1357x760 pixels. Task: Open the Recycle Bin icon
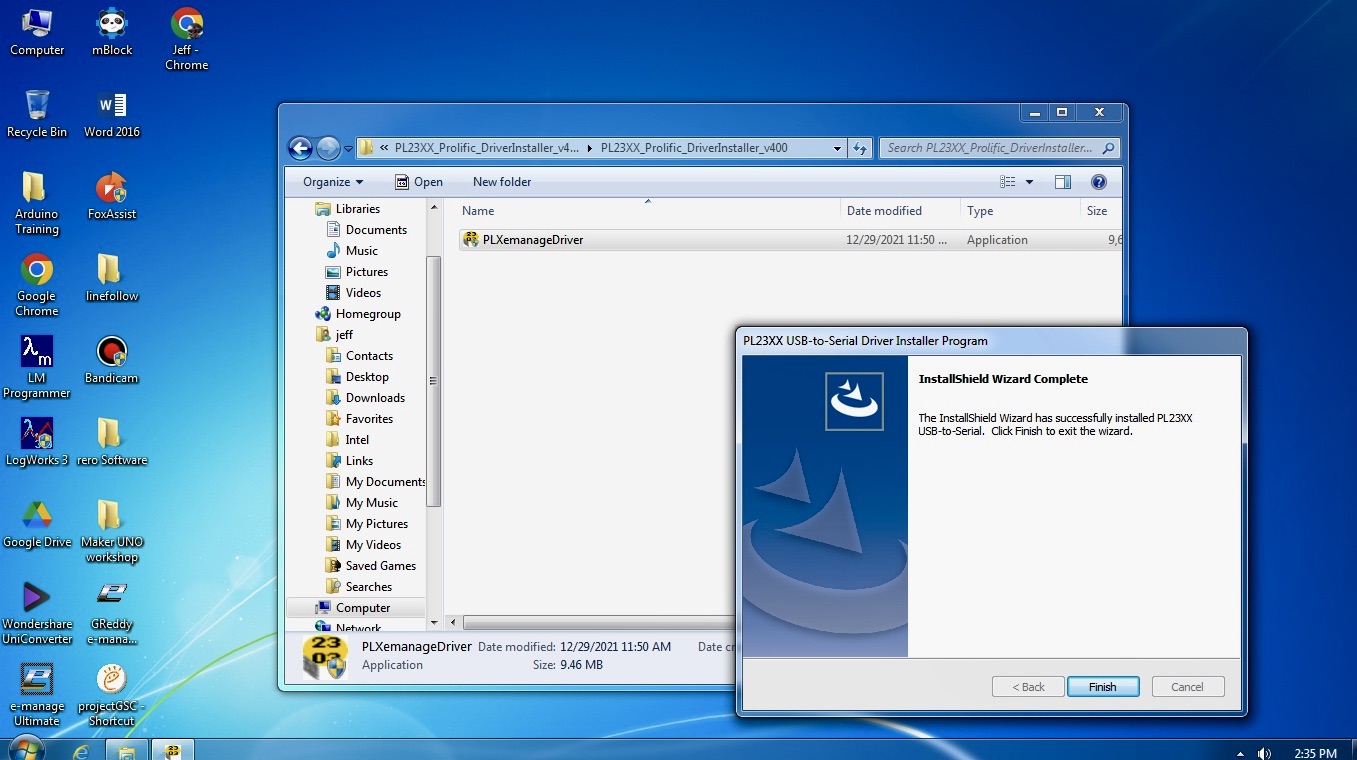[37, 114]
